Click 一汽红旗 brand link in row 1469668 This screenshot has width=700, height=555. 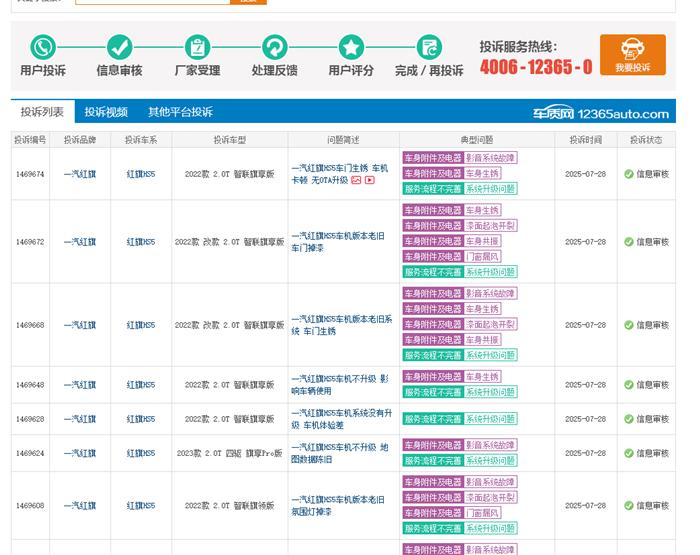[x=80, y=325]
